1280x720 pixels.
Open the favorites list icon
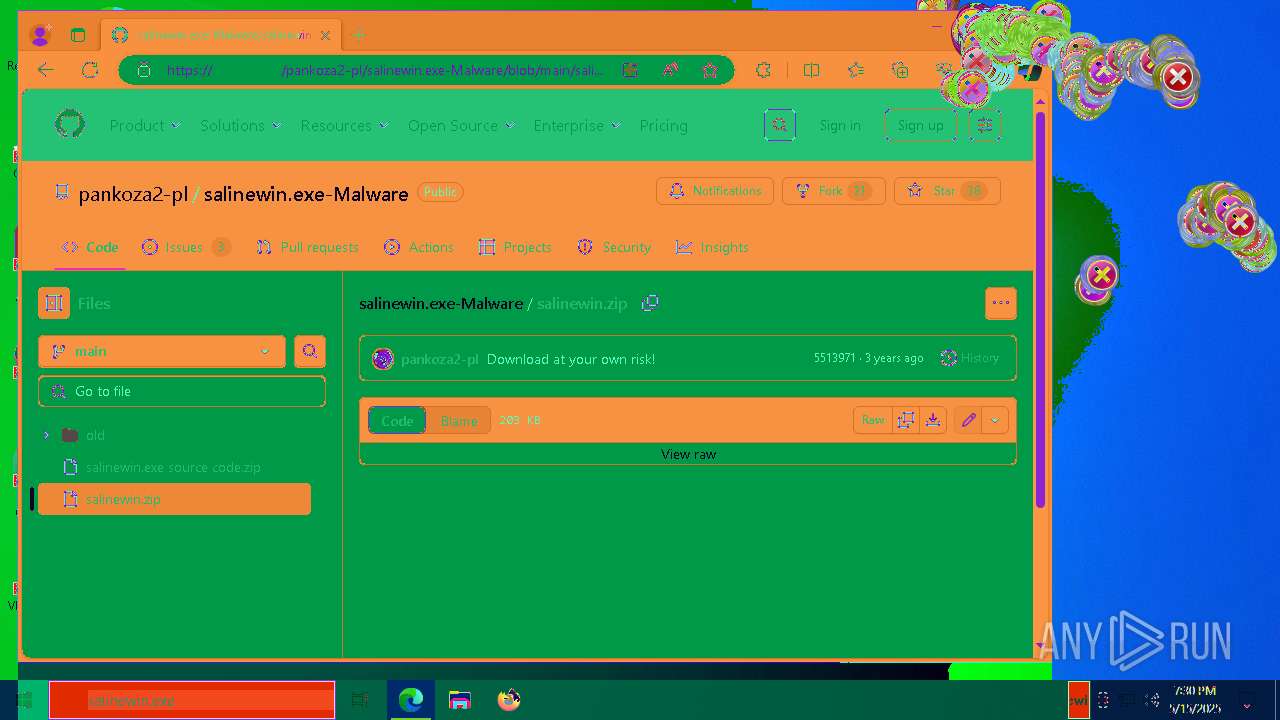[x=856, y=70]
